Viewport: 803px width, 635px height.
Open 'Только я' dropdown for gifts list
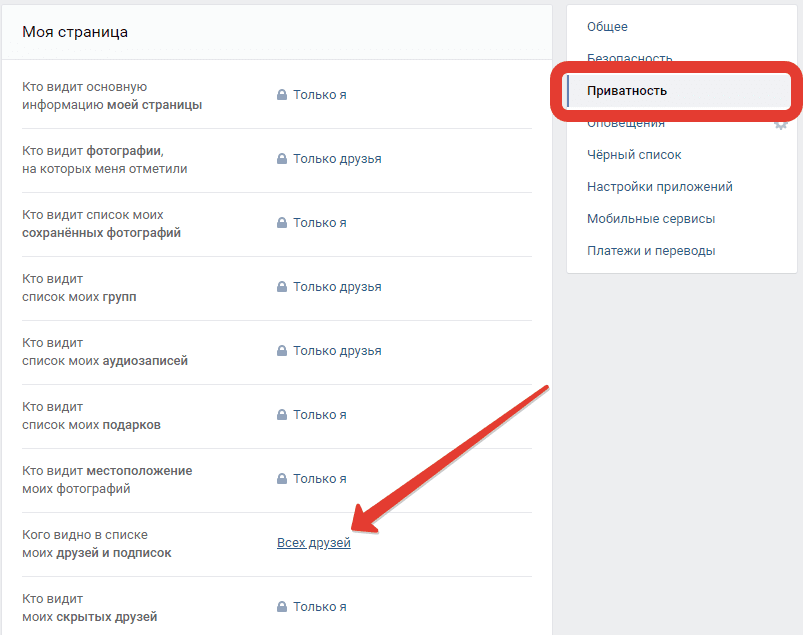pos(319,415)
